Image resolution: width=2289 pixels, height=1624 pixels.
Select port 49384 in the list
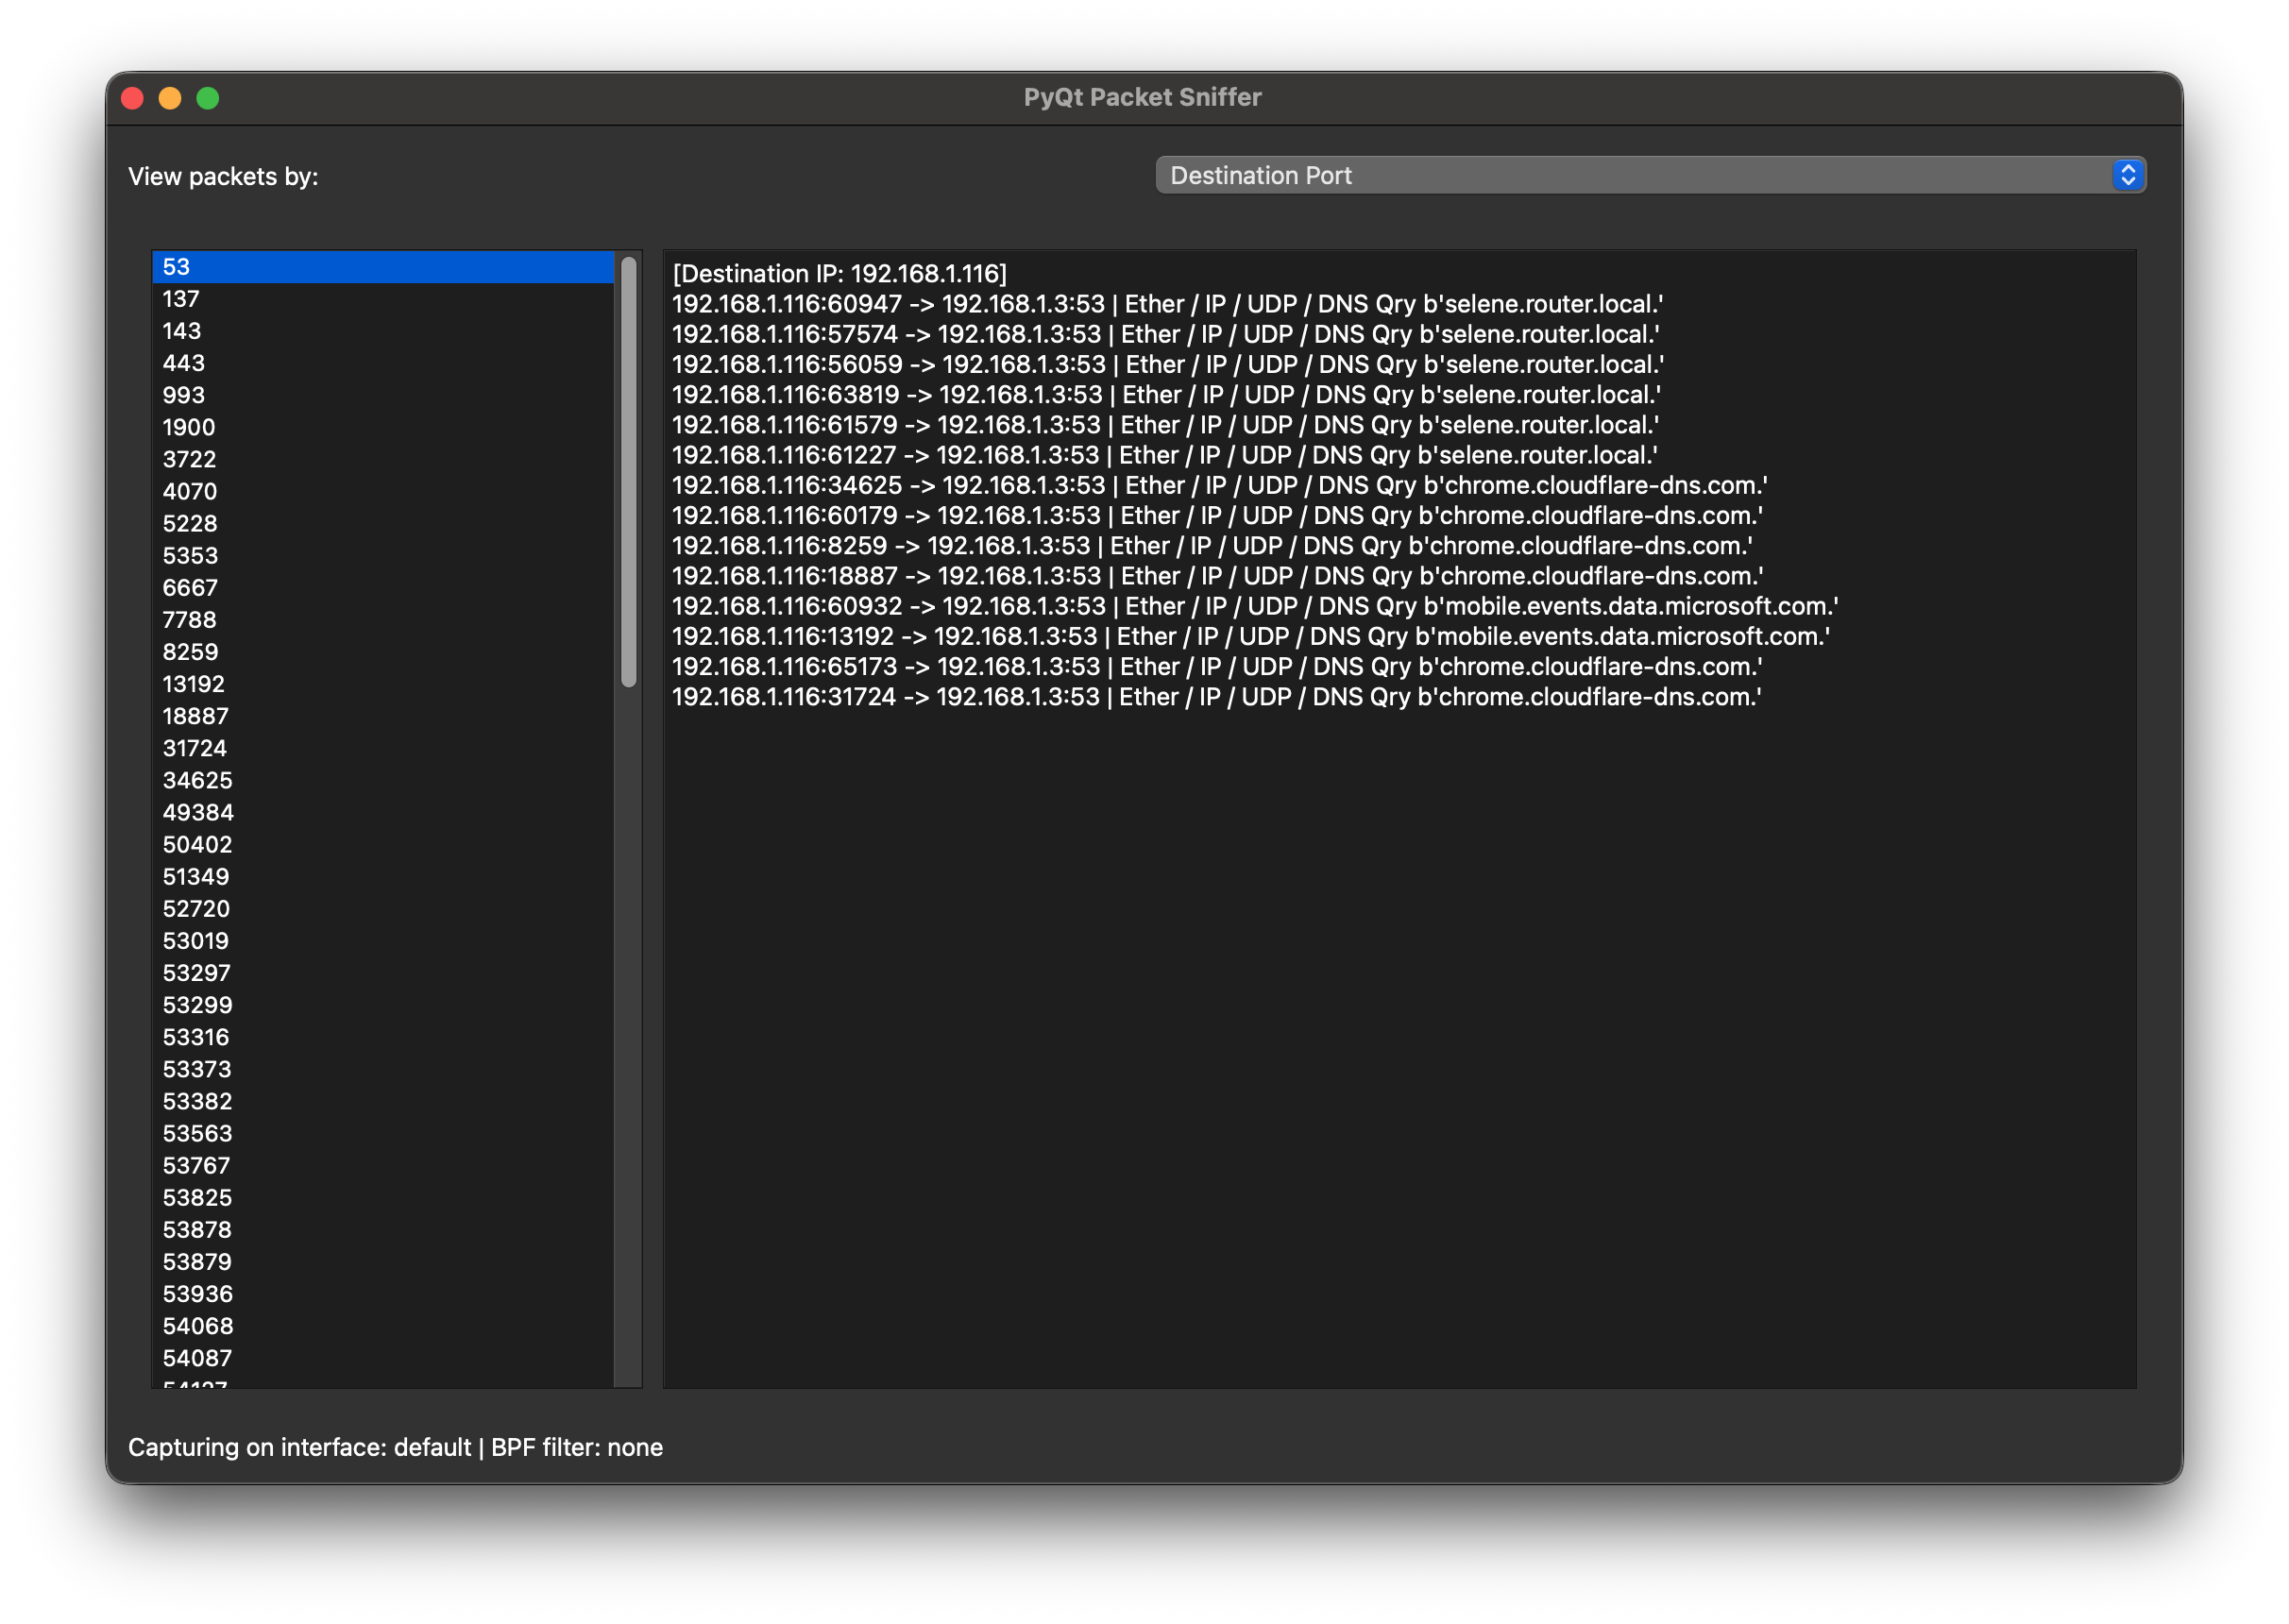198,812
